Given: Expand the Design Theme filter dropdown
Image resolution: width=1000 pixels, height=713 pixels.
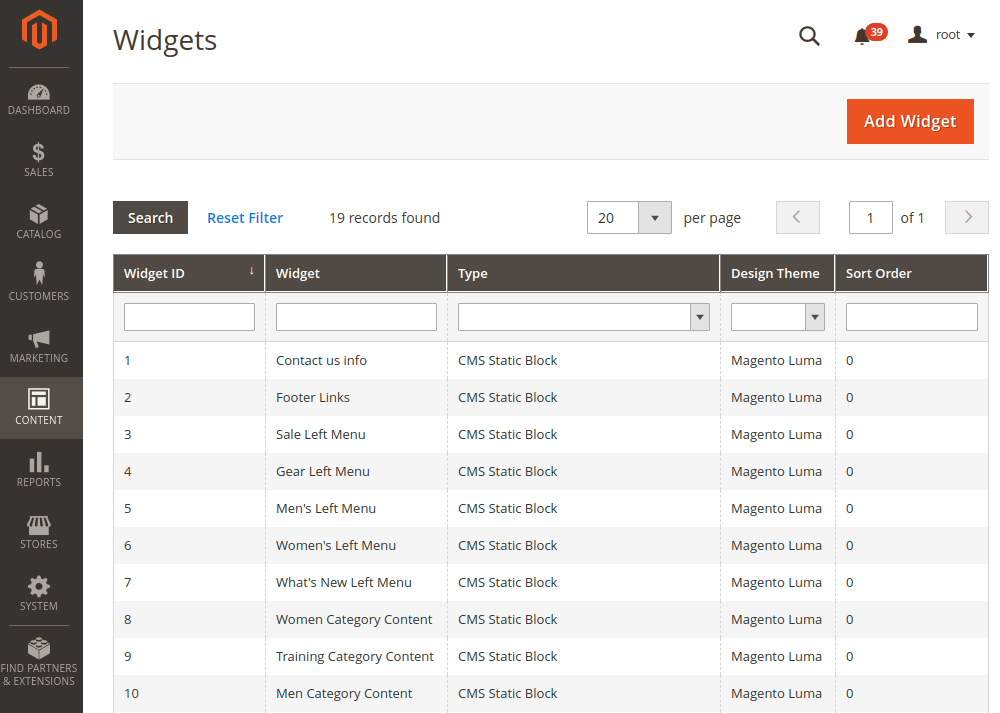Looking at the screenshot, I should click(x=815, y=317).
